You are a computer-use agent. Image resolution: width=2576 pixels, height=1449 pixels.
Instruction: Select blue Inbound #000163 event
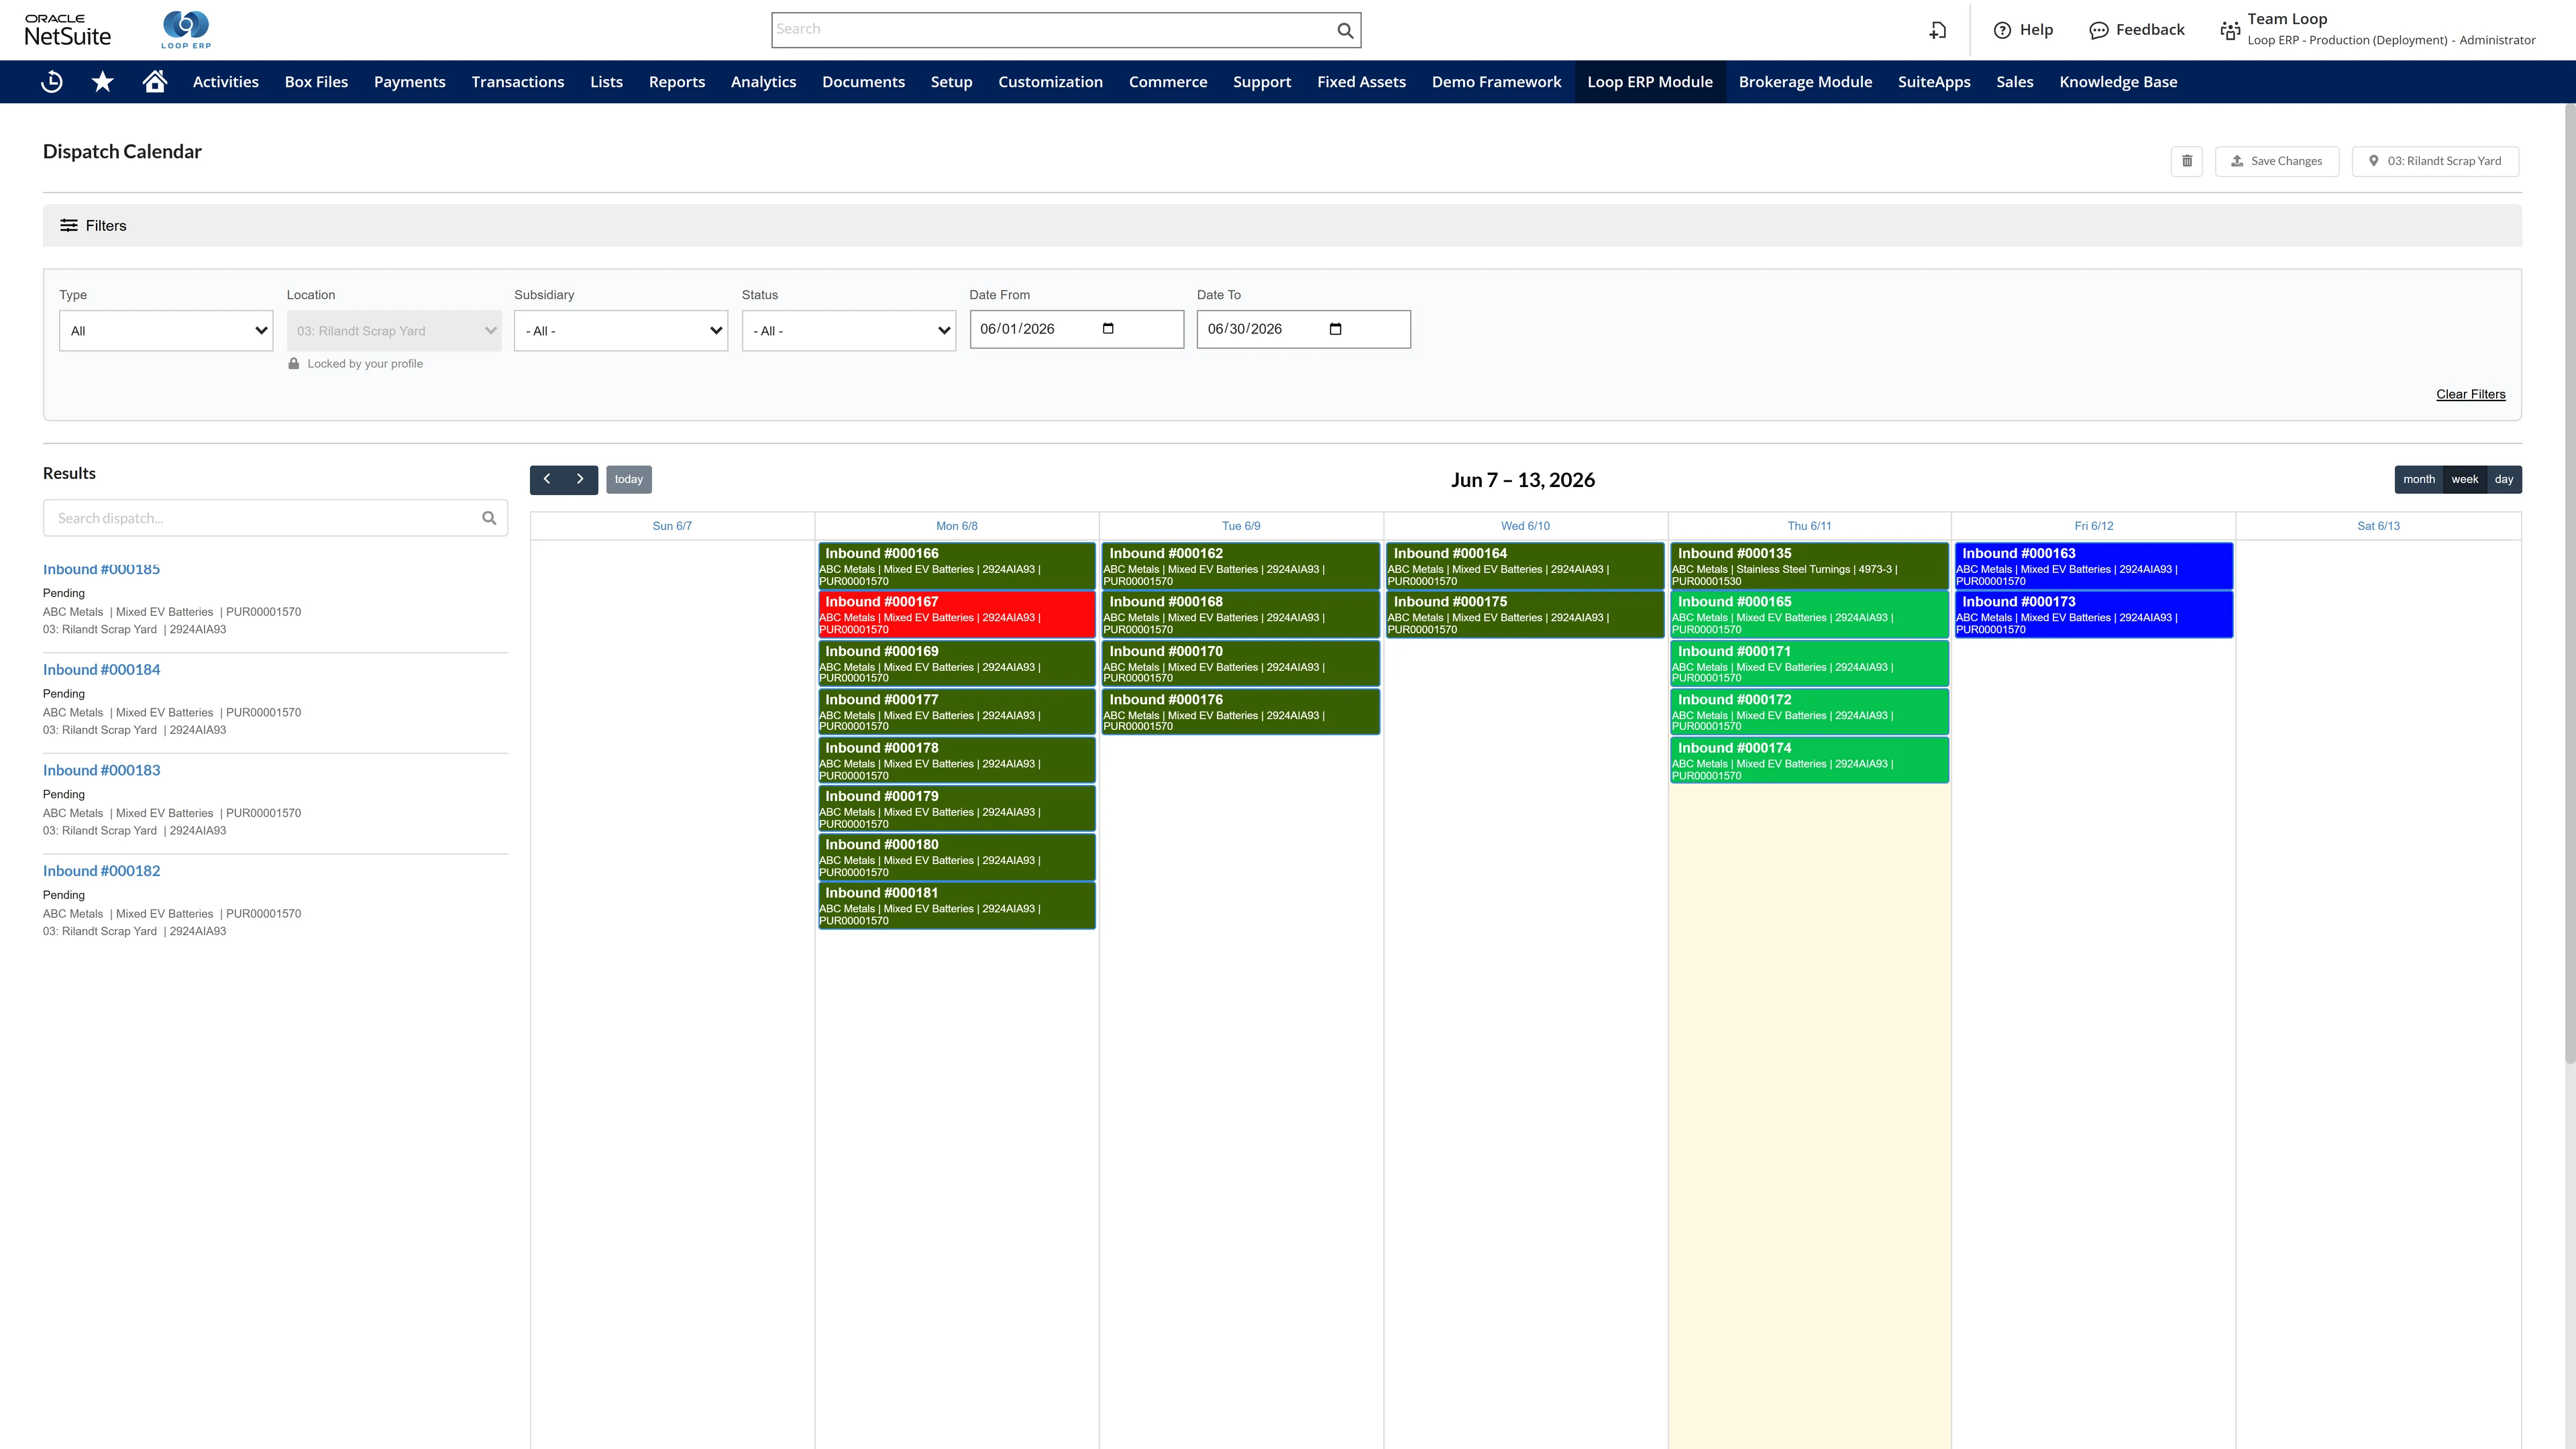[x=2094, y=566]
